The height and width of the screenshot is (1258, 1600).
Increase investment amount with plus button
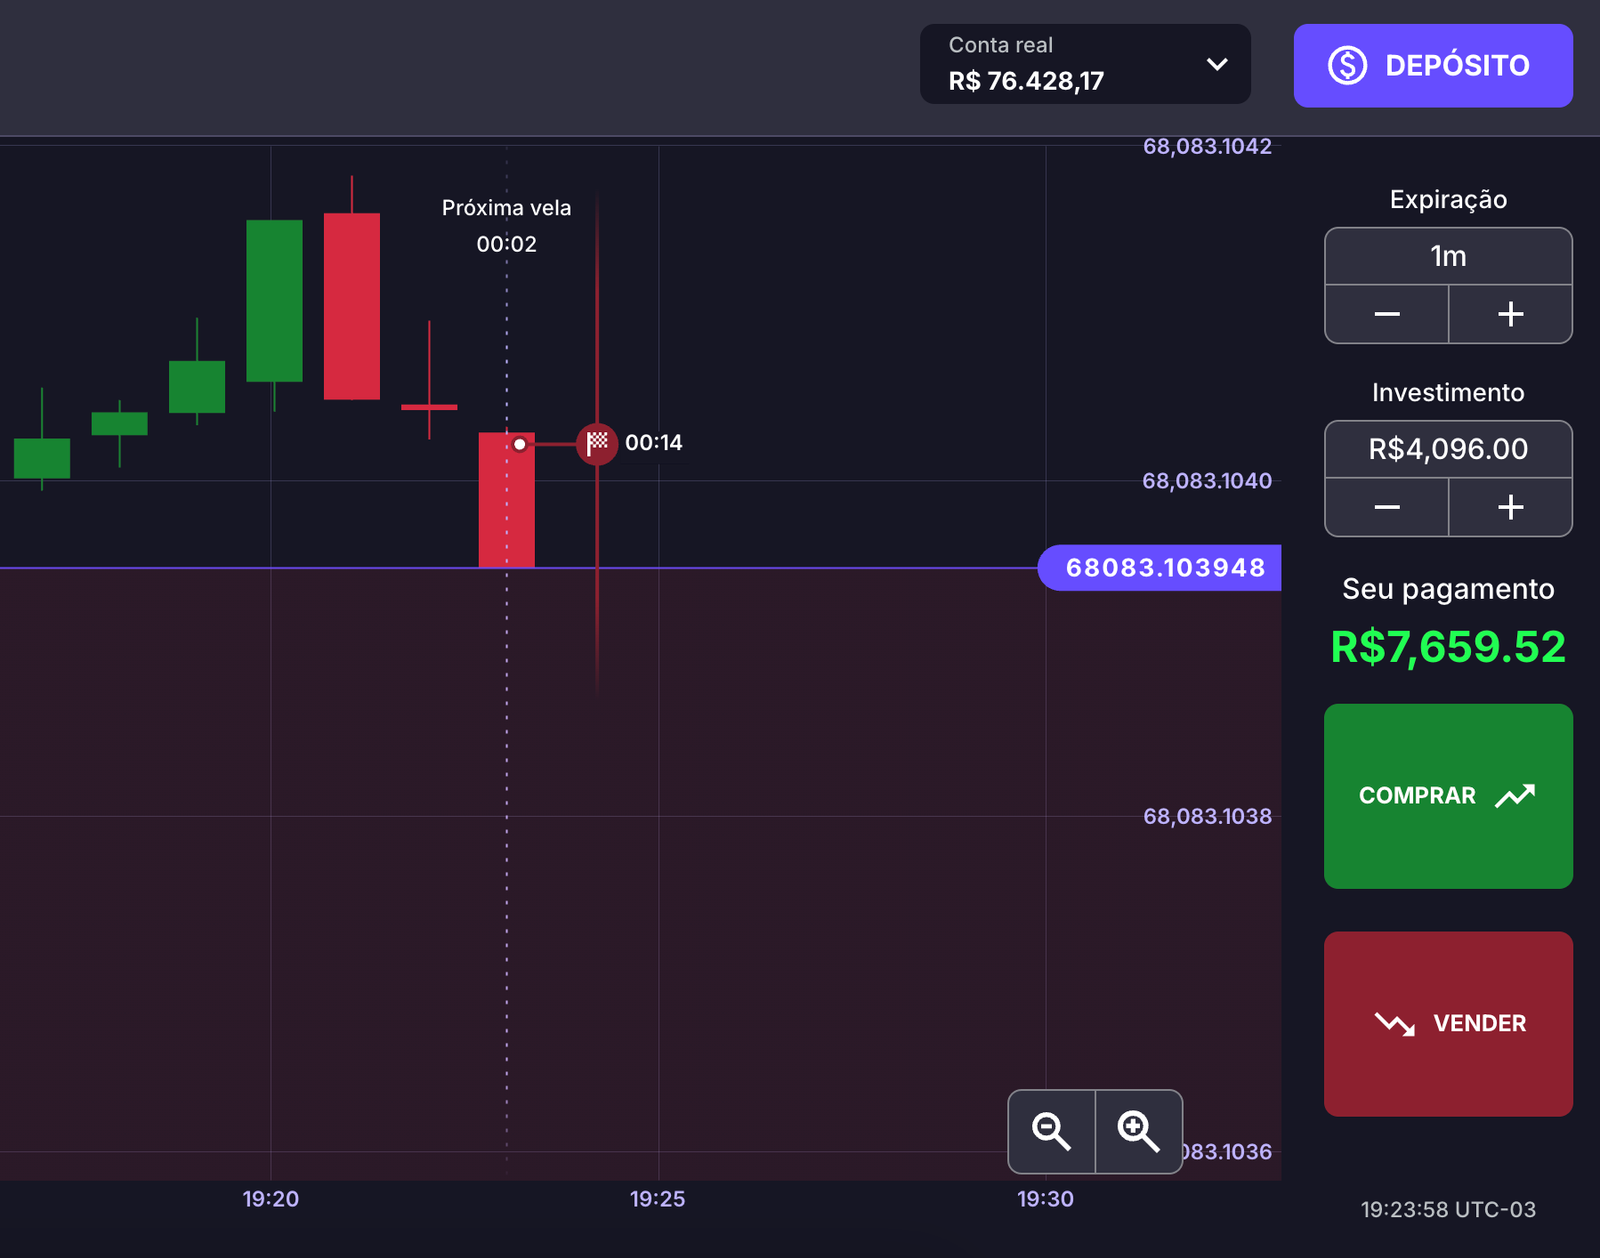point(1510,508)
